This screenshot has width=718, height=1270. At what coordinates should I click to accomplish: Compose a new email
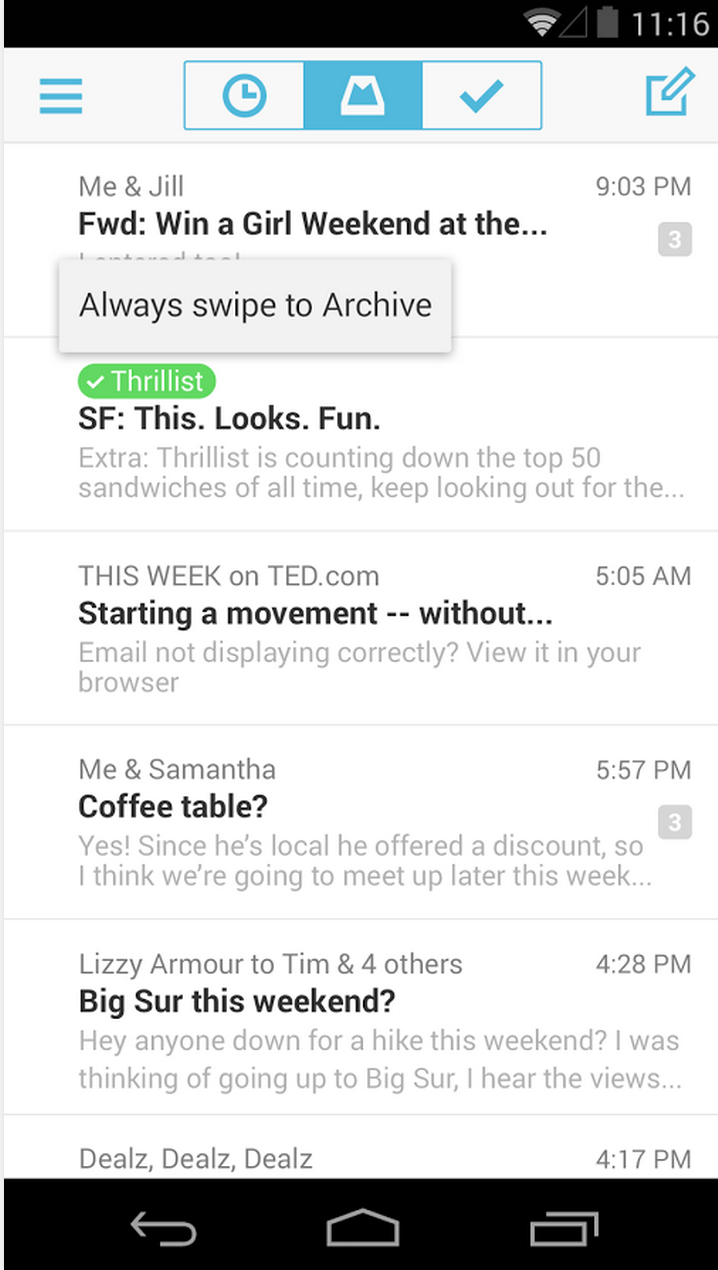[x=668, y=94]
